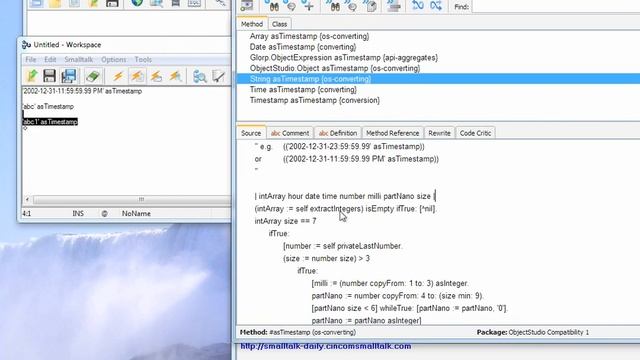The image size is (640, 360).
Task: Click the fourth lightning bolt Debug It icon
Action: (176, 76)
